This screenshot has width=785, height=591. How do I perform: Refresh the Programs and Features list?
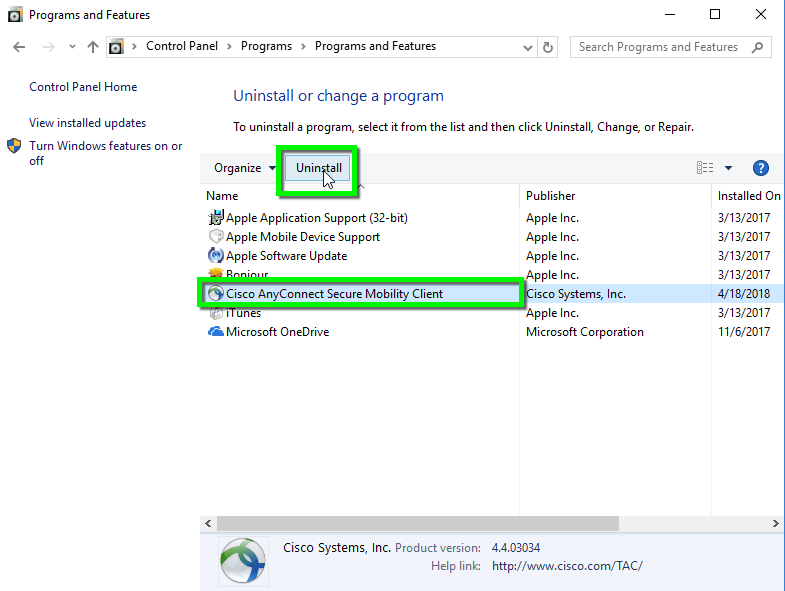[x=548, y=47]
